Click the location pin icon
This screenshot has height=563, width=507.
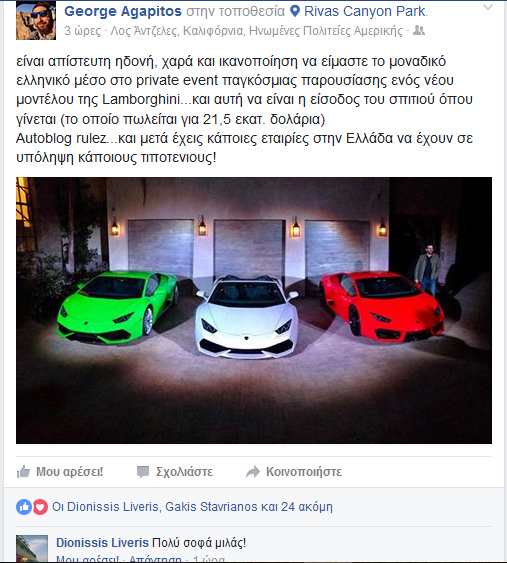point(295,11)
